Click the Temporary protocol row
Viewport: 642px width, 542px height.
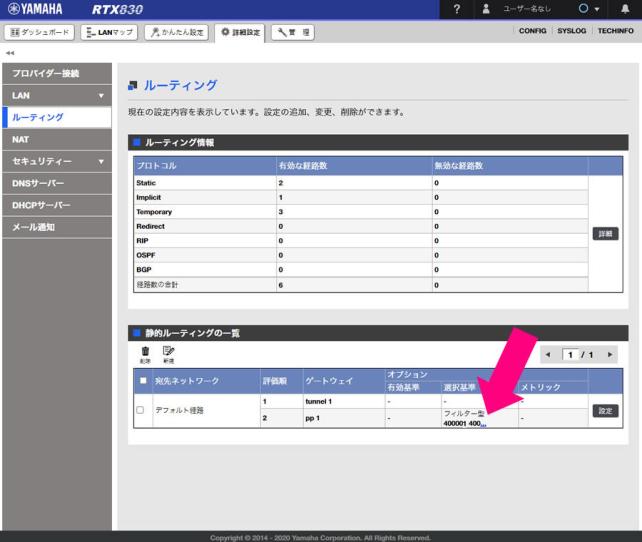[x=361, y=212]
